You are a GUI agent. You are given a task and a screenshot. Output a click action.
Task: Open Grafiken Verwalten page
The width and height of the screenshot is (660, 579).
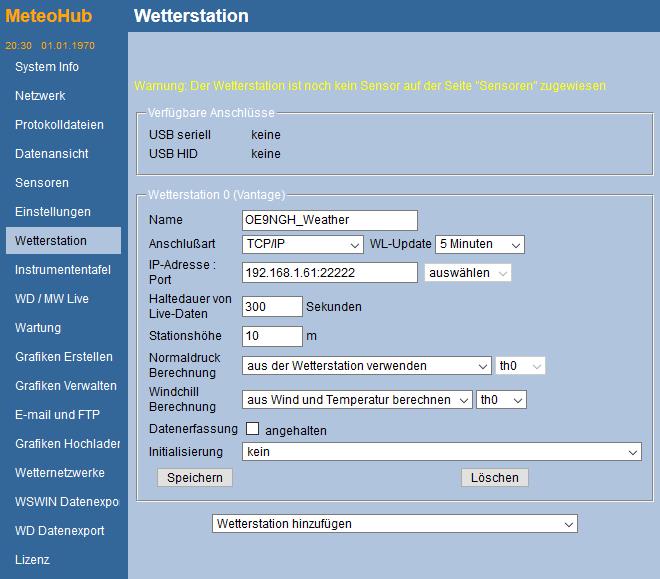pos(66,386)
